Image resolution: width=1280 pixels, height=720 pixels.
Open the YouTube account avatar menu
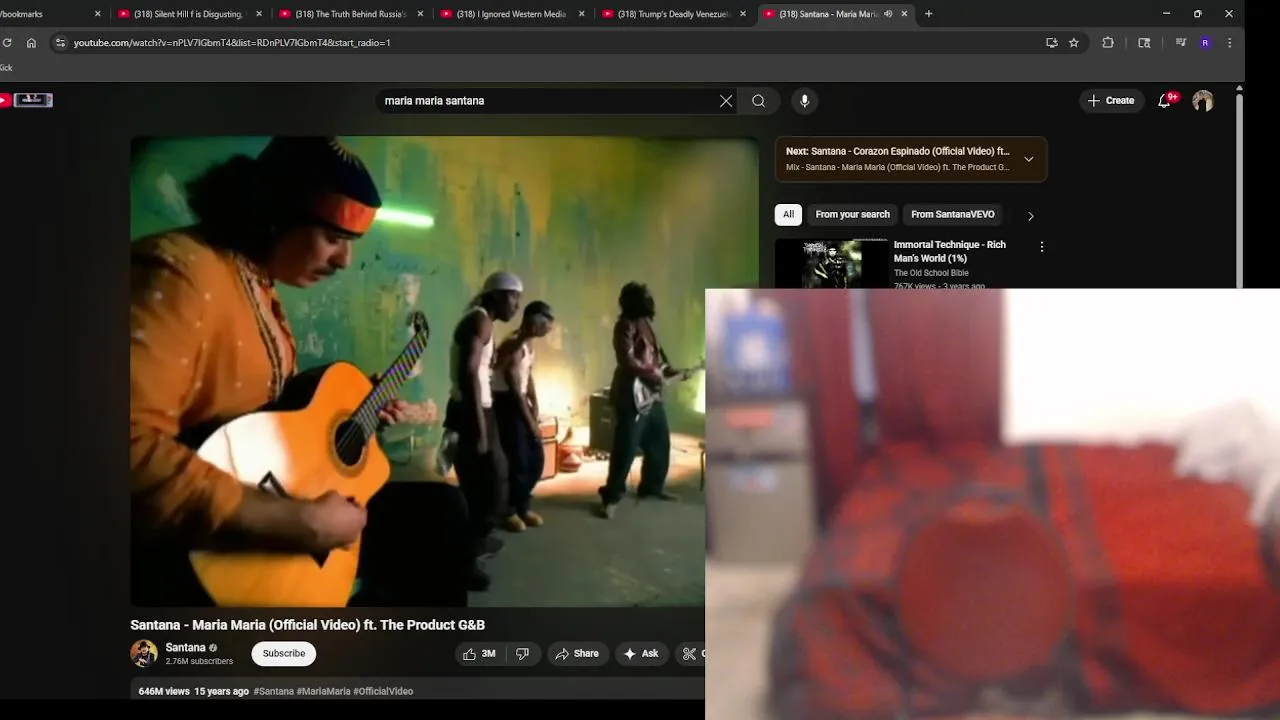1203,101
